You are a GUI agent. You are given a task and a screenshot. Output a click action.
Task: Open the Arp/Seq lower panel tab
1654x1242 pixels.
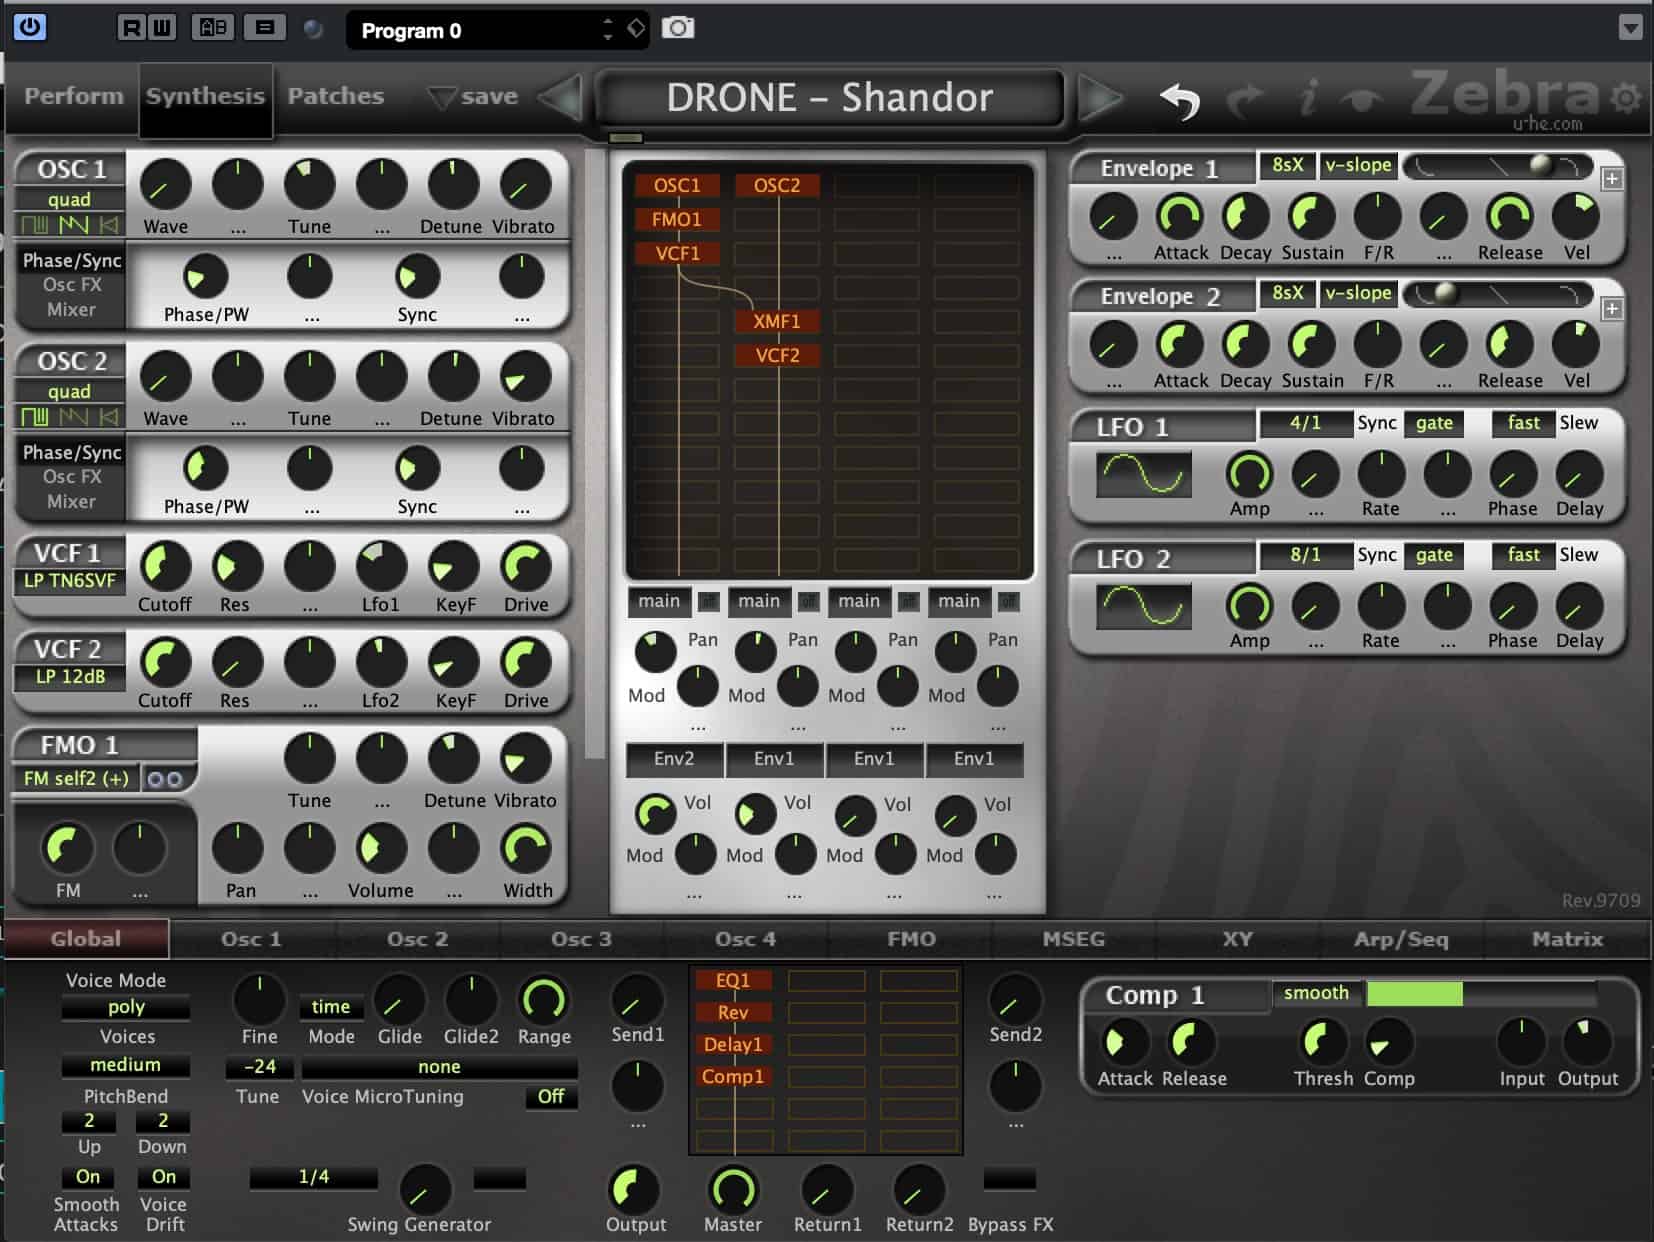click(x=1401, y=939)
